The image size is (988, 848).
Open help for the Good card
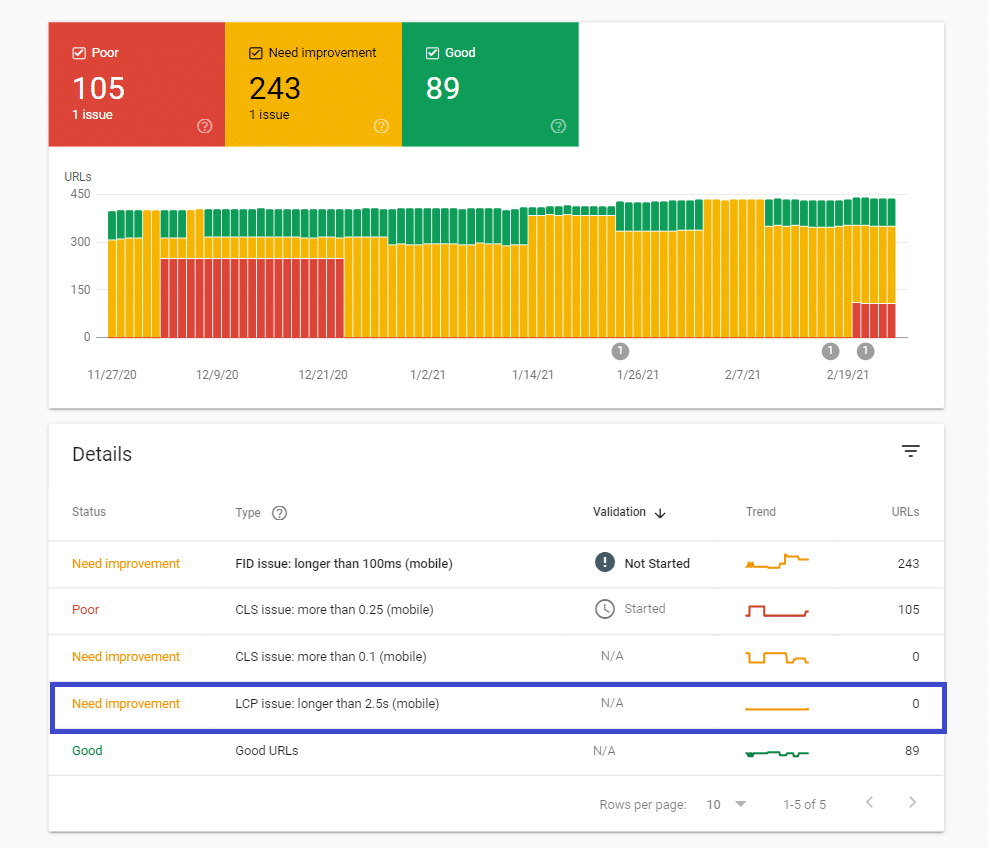click(558, 126)
